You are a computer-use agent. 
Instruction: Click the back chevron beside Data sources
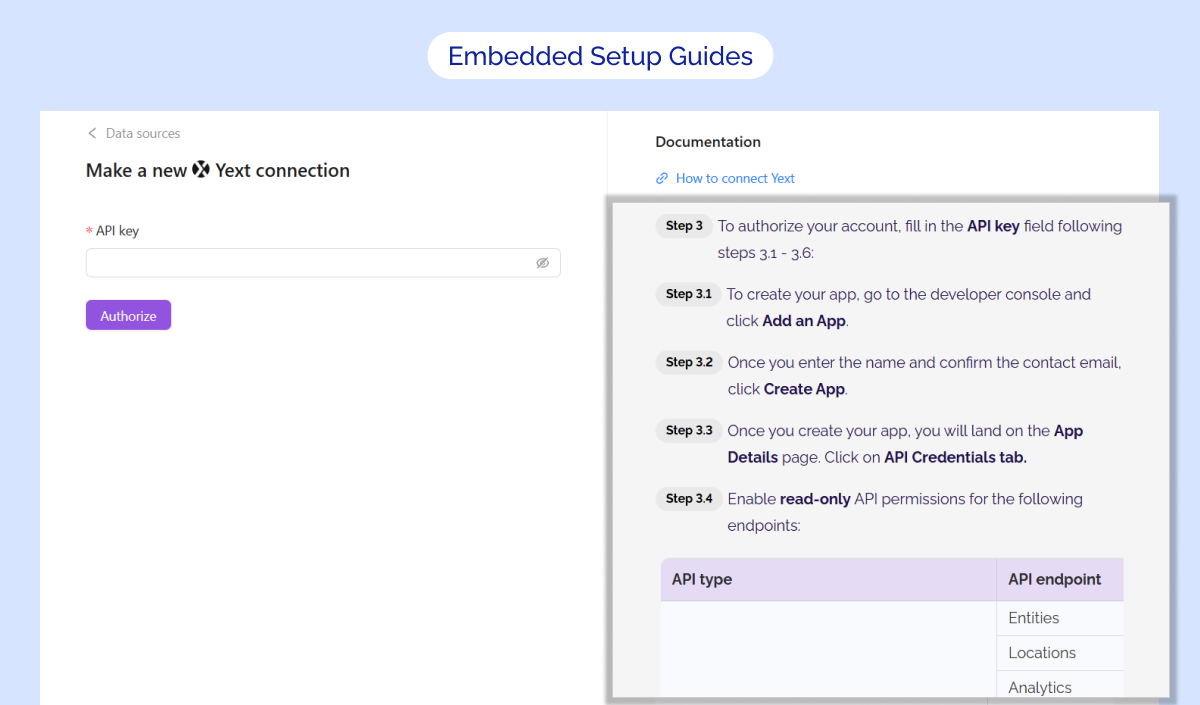pos(92,133)
